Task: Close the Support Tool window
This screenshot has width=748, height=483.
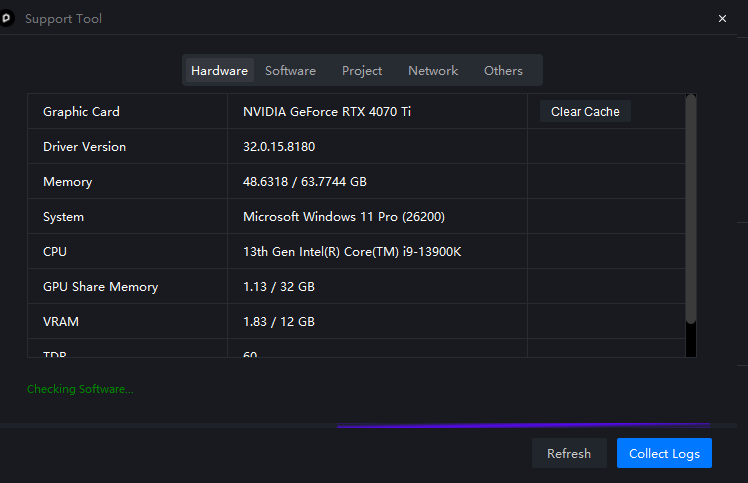Action: tap(722, 19)
